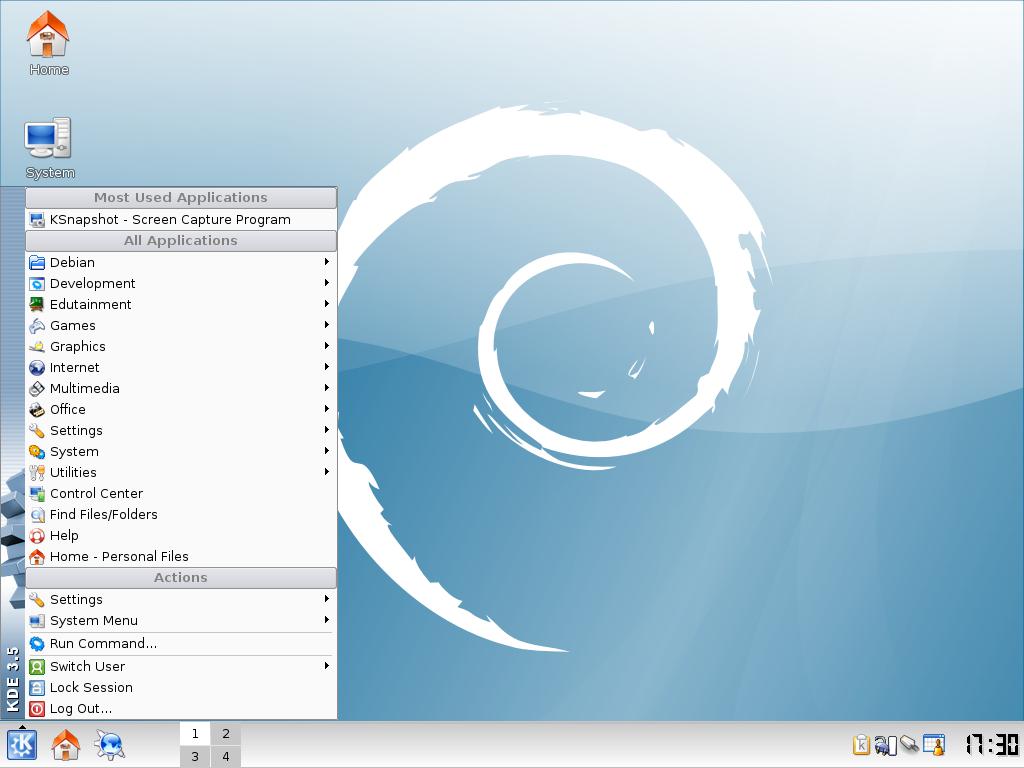Open the calendar reminder bell tray icon
The image size is (1024, 768).
(x=934, y=744)
